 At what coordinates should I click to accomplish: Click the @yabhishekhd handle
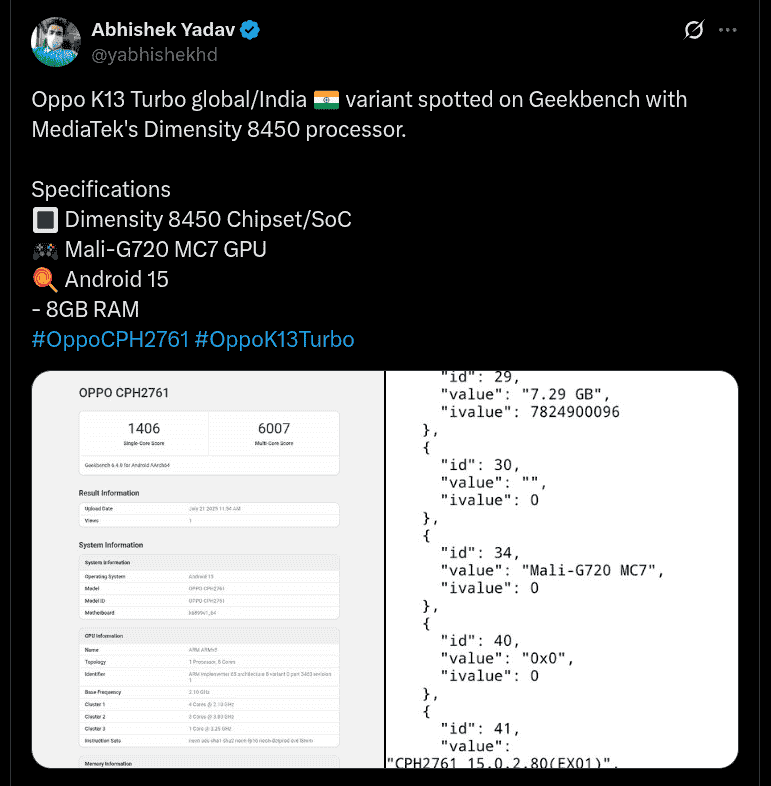[x=154, y=54]
